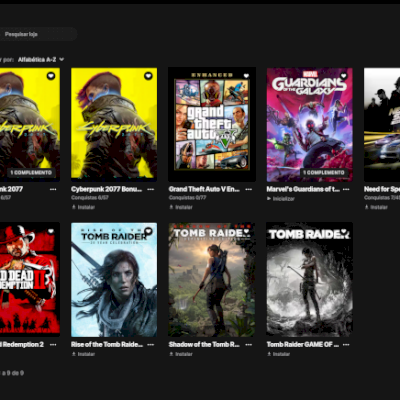Toggle favorite heart on first Cyberpunk 2077 cover
This screenshot has width=400, height=400.
coord(51,76)
